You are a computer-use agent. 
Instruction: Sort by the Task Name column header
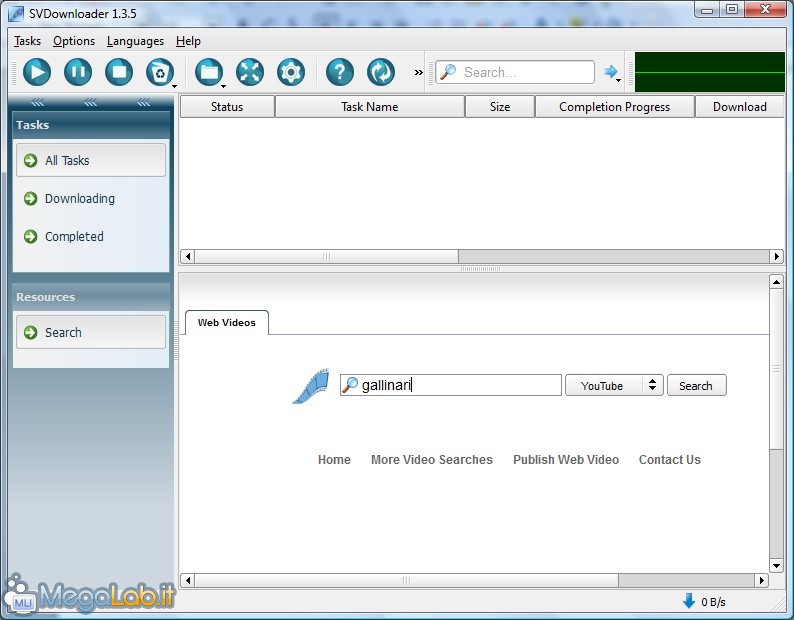click(x=370, y=107)
